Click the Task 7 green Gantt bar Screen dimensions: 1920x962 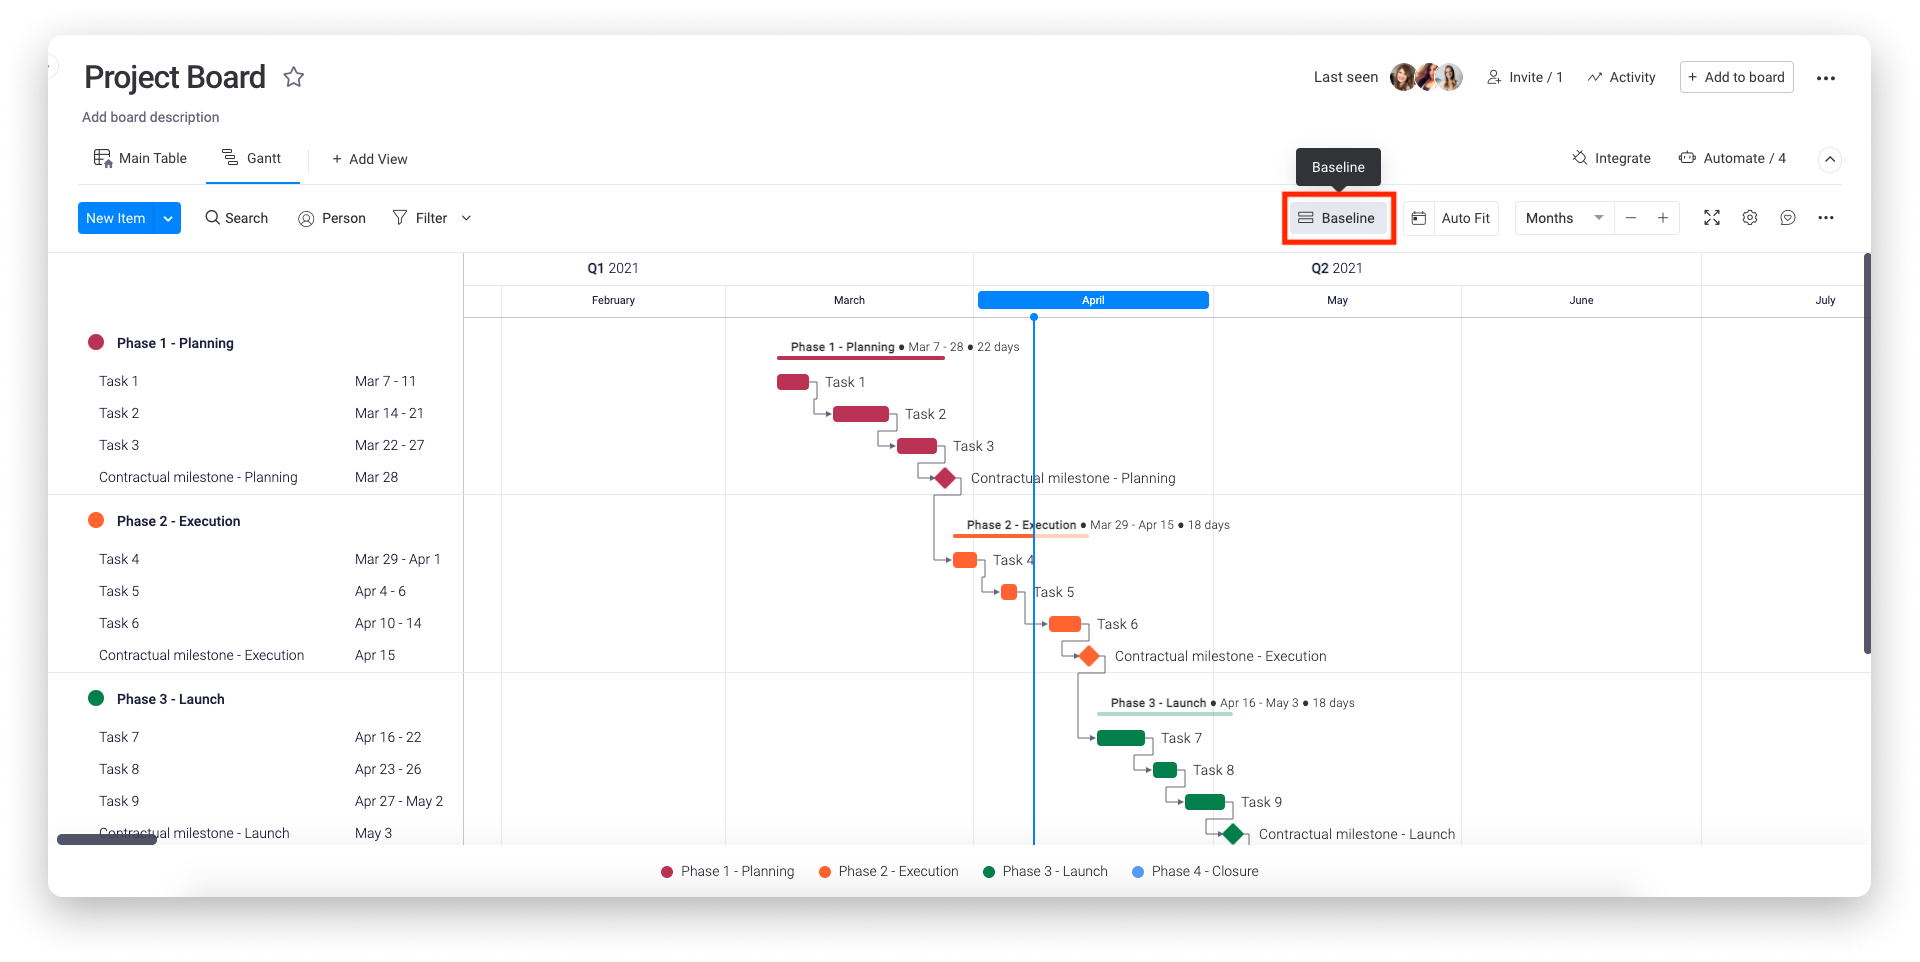click(x=1121, y=738)
